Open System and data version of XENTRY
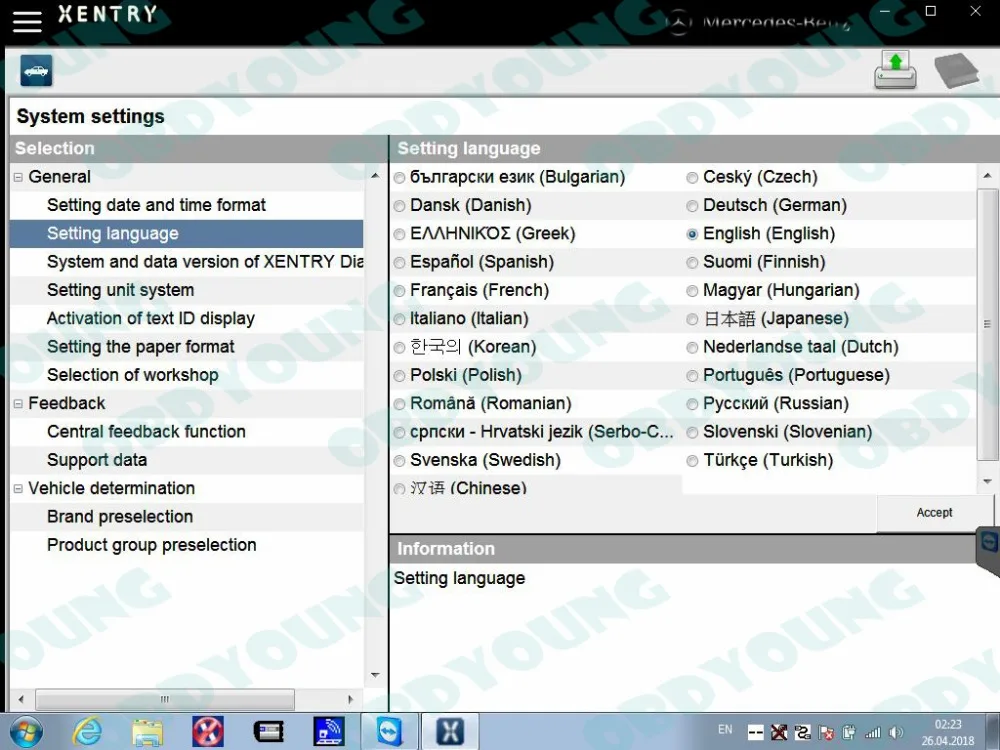 (x=205, y=261)
